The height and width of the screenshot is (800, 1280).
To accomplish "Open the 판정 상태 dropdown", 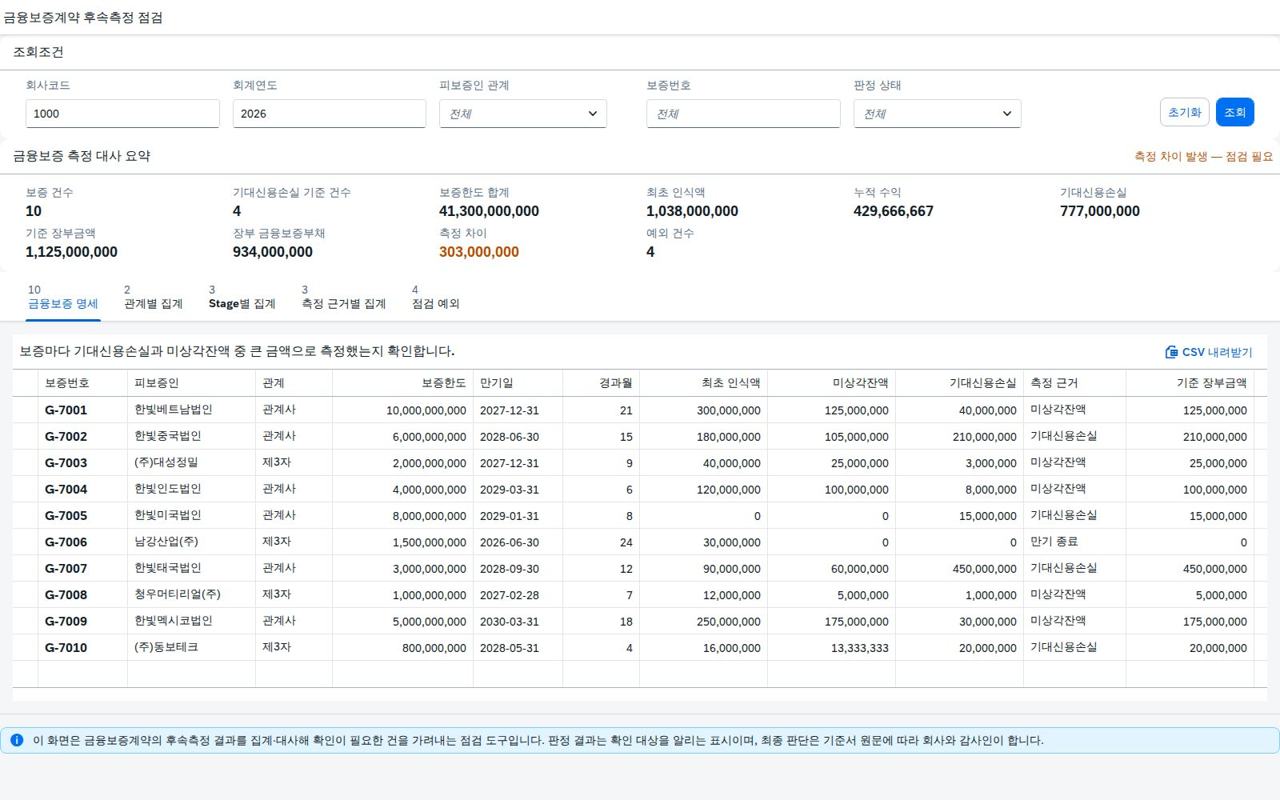I will (x=937, y=114).
